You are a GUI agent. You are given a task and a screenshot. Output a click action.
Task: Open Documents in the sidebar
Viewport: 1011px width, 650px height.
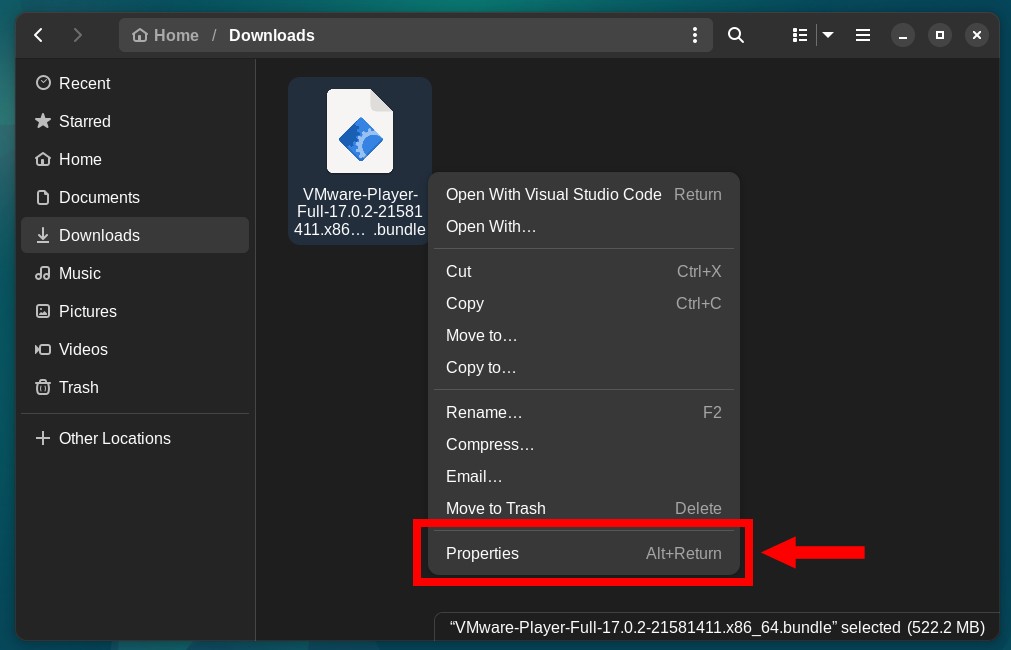135,197
